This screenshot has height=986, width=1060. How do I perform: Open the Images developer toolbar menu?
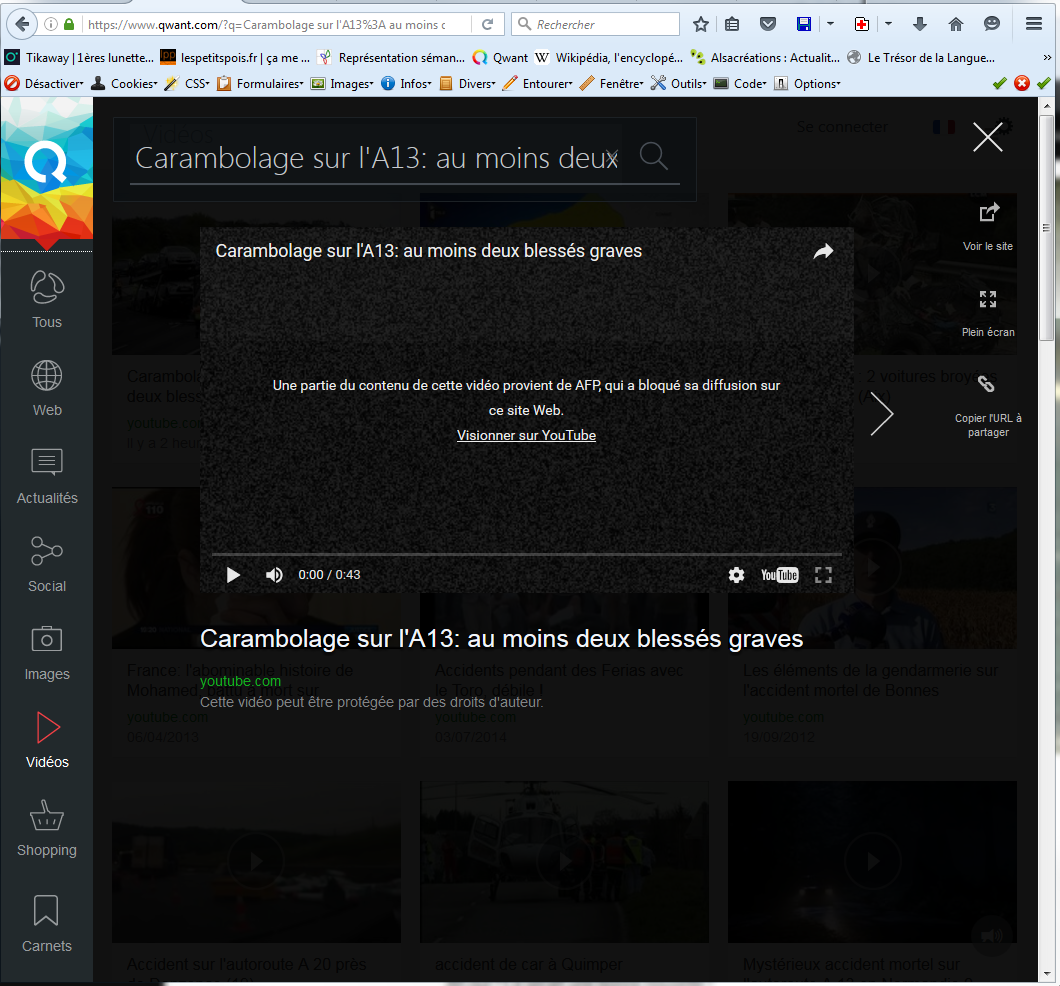pos(342,83)
